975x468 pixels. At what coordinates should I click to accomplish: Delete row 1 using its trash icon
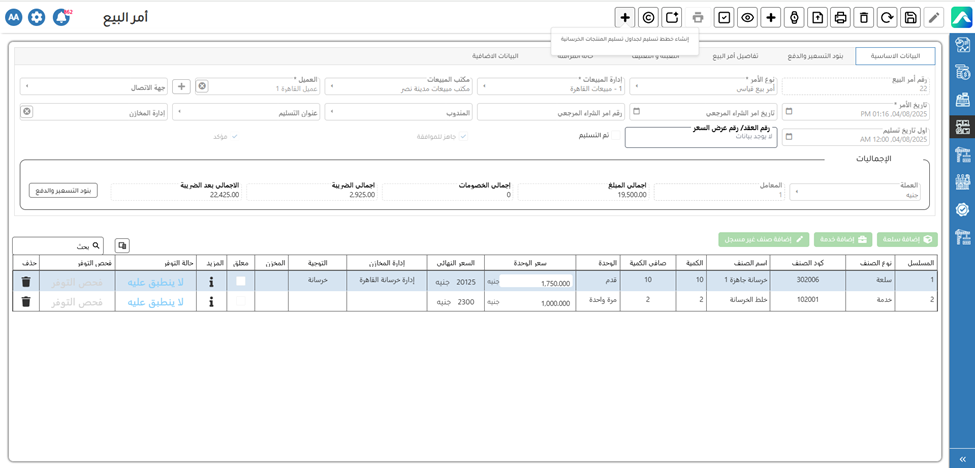pyautogui.click(x=26, y=282)
